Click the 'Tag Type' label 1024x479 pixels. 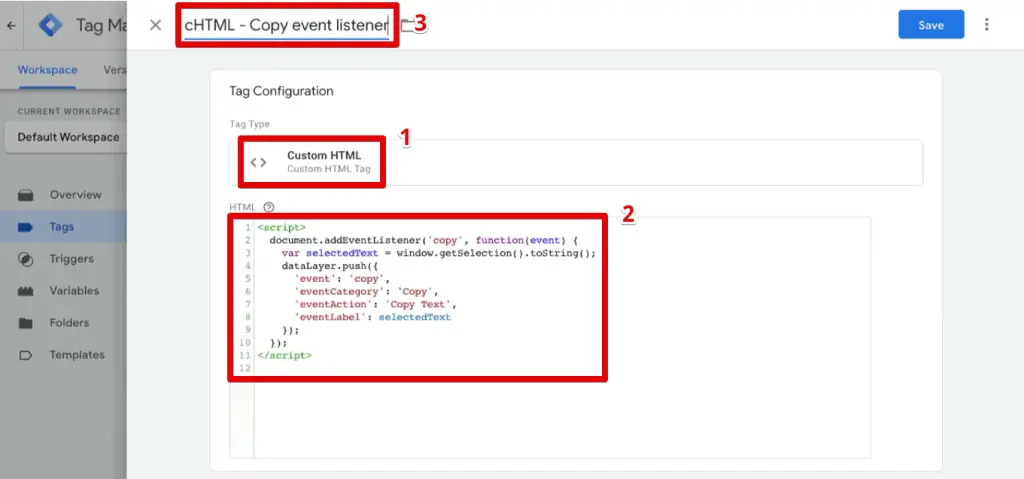click(249, 124)
